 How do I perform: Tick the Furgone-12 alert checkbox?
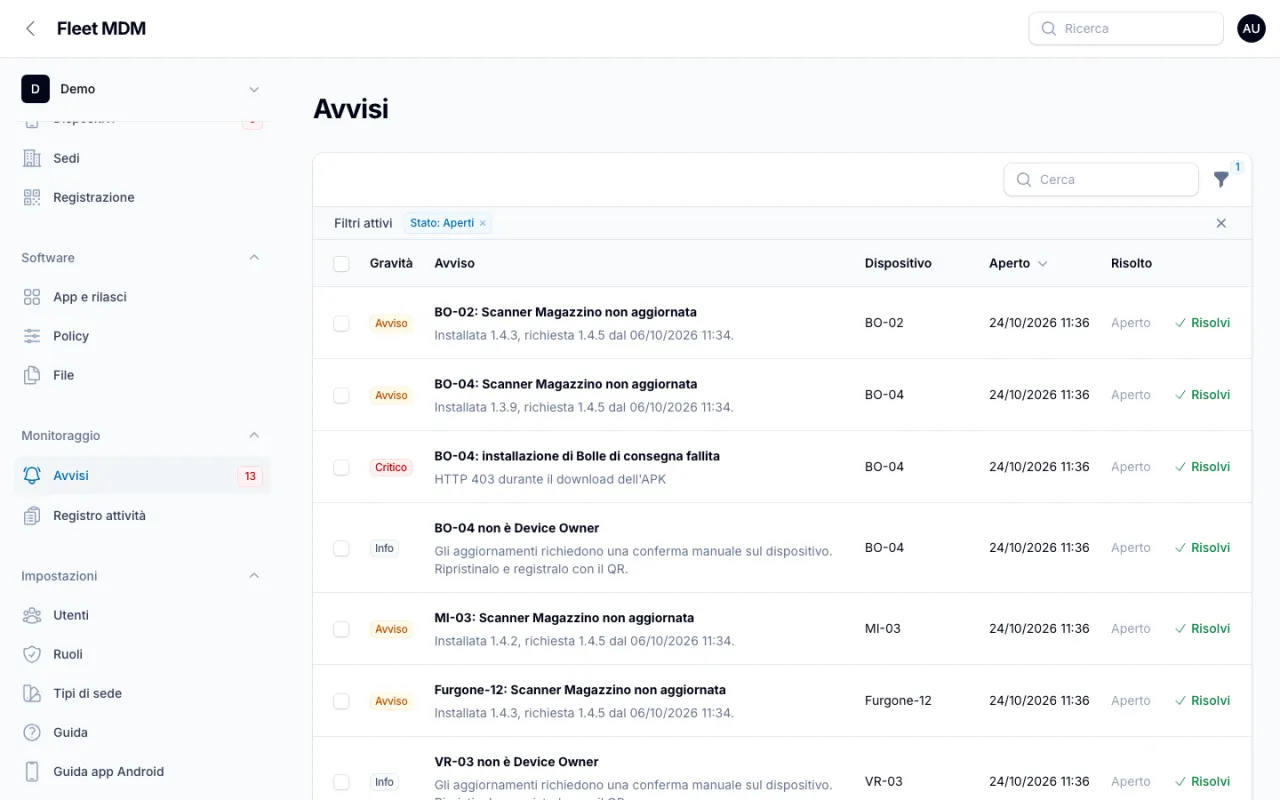tap(341, 701)
